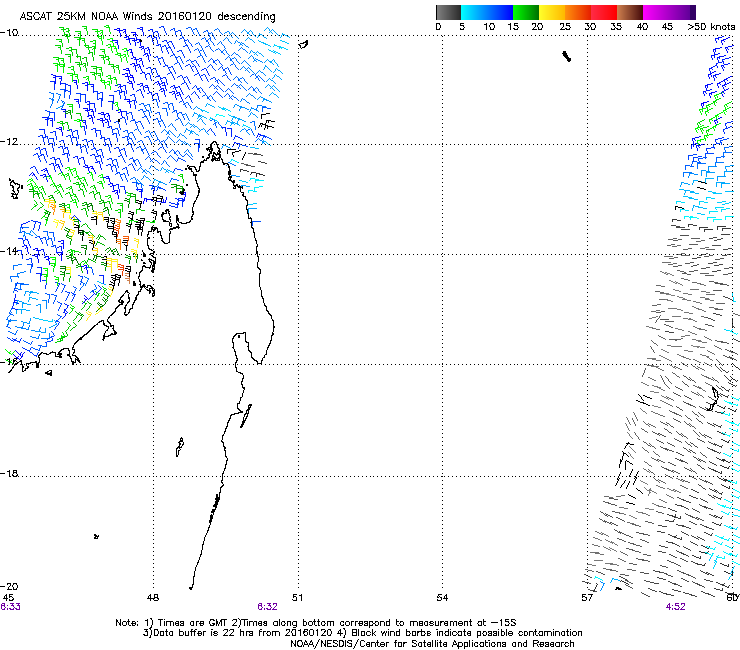
Task: Click the purple '4:52' pass time
Action: tap(675, 607)
